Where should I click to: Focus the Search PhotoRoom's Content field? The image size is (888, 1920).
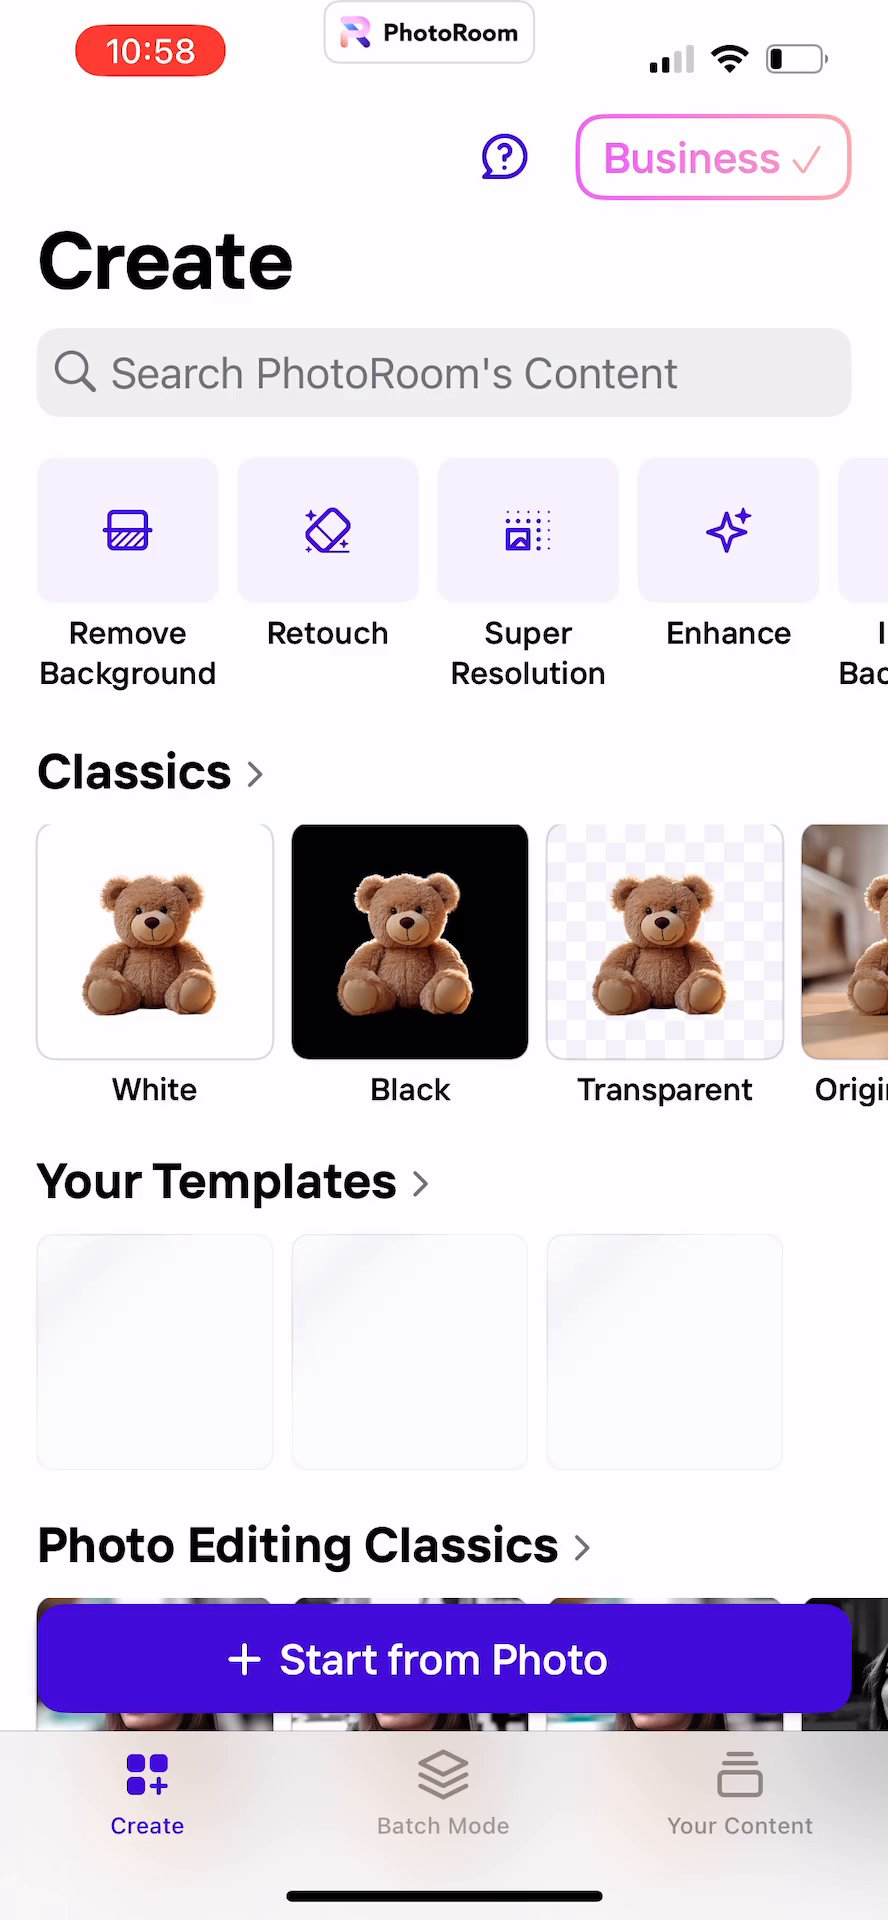(444, 373)
